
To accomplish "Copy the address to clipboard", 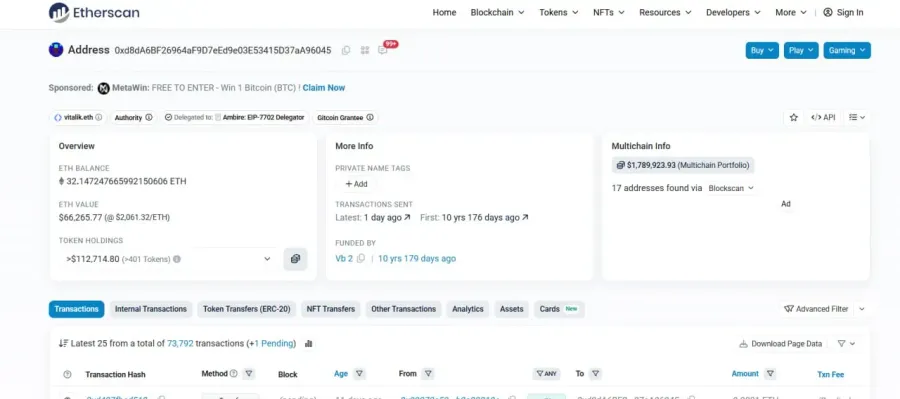I will [x=346, y=51].
